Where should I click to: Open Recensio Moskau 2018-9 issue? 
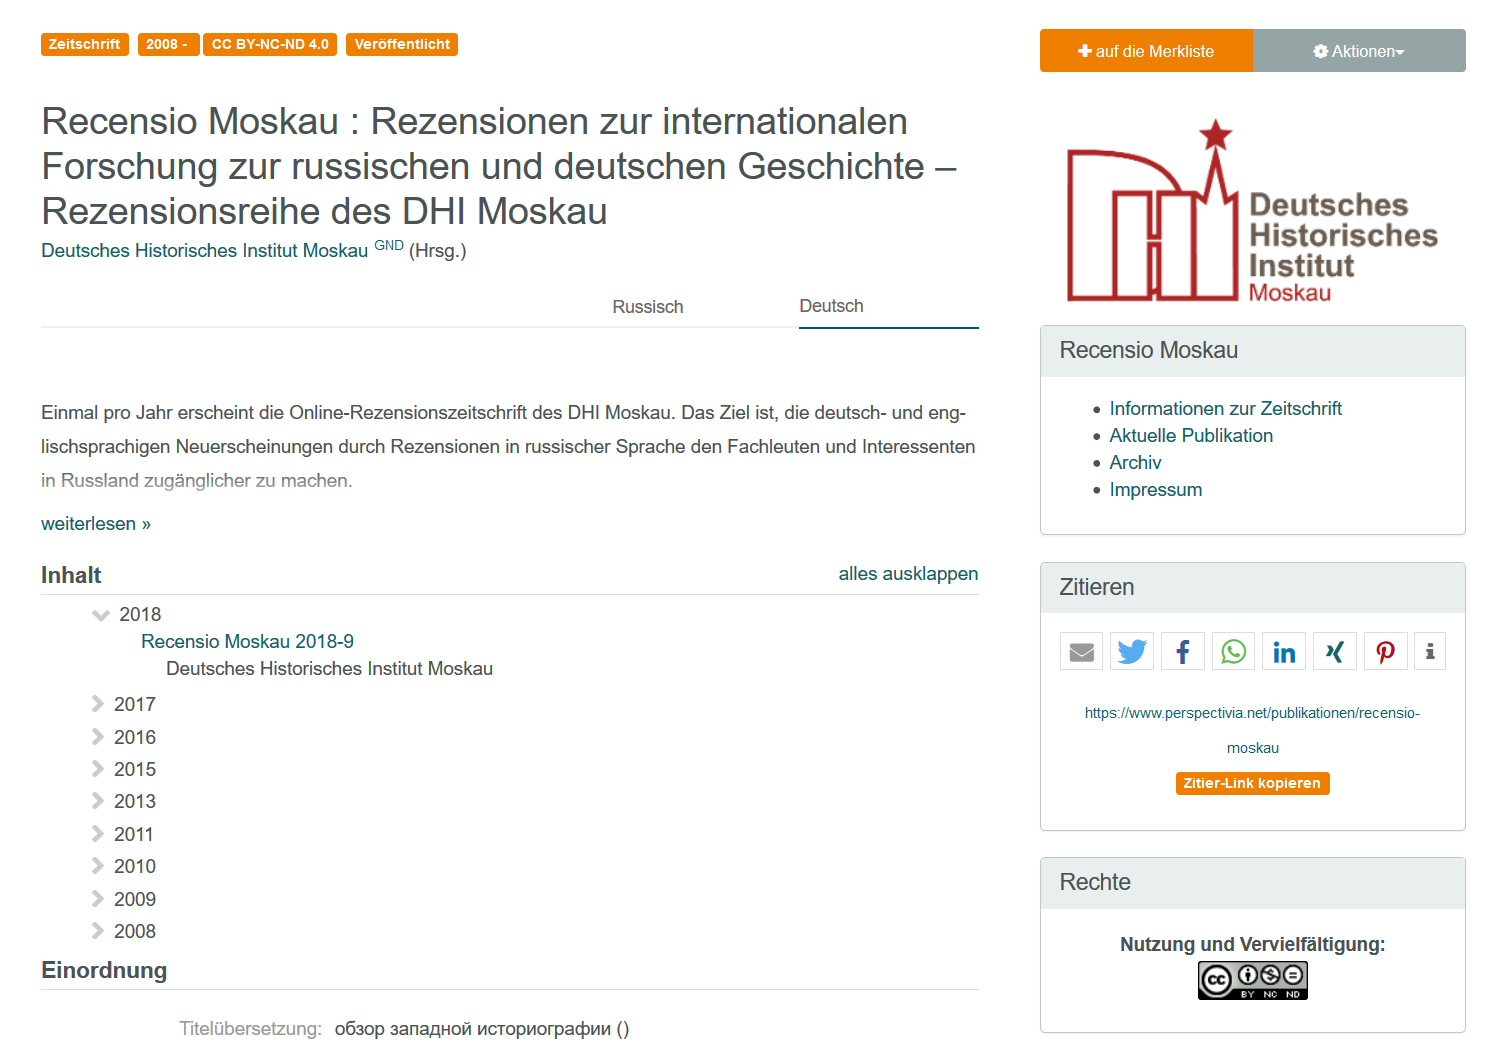[247, 641]
